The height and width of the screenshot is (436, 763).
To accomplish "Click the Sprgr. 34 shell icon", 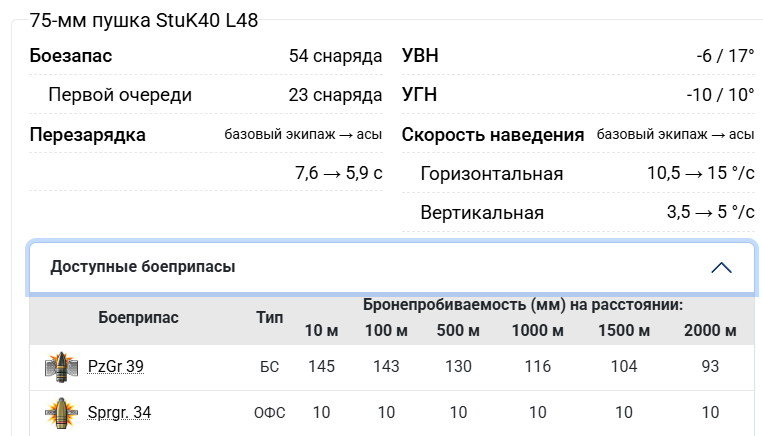I will pos(61,412).
